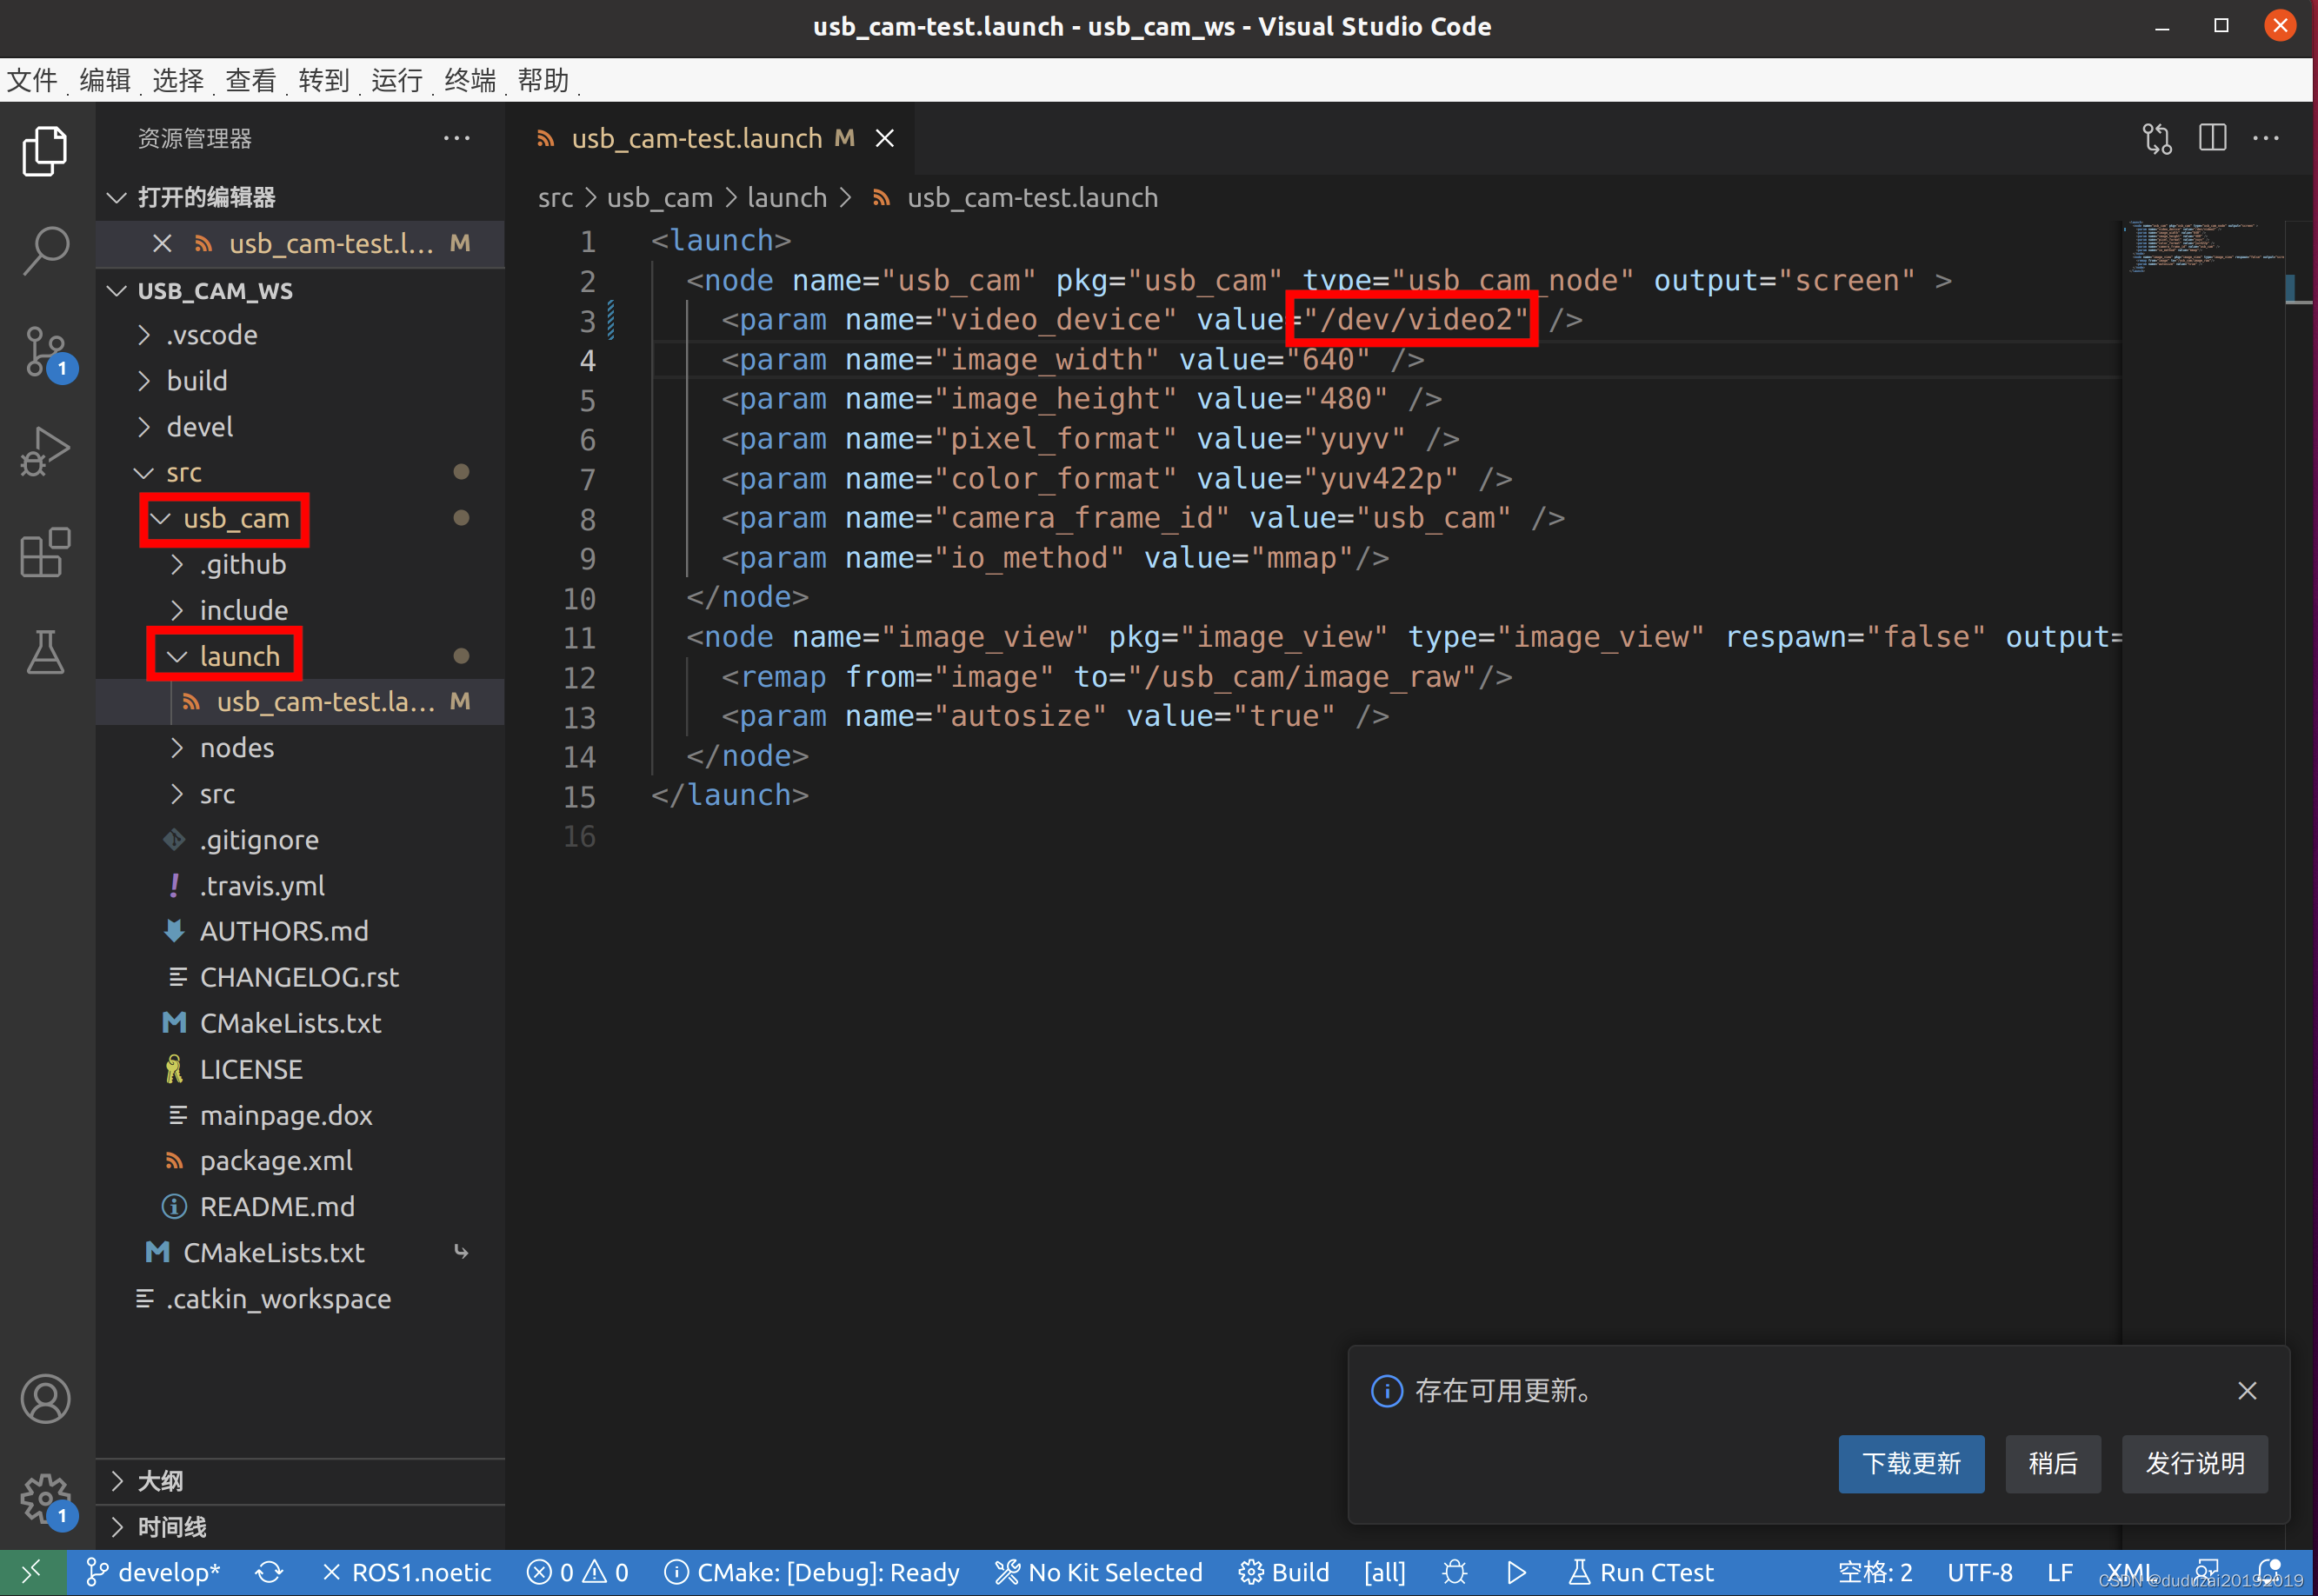The width and height of the screenshot is (2318, 1596).
Task: Open the explorer panel more actions menu
Action: click(x=456, y=138)
